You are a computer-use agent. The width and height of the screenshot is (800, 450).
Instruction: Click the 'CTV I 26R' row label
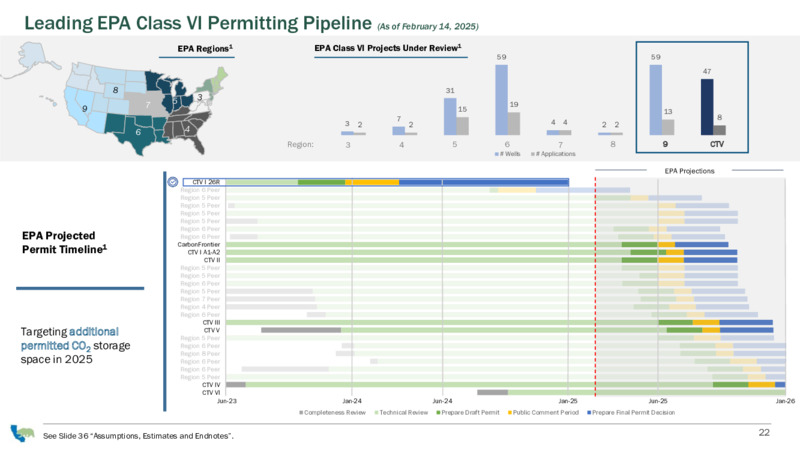click(206, 182)
